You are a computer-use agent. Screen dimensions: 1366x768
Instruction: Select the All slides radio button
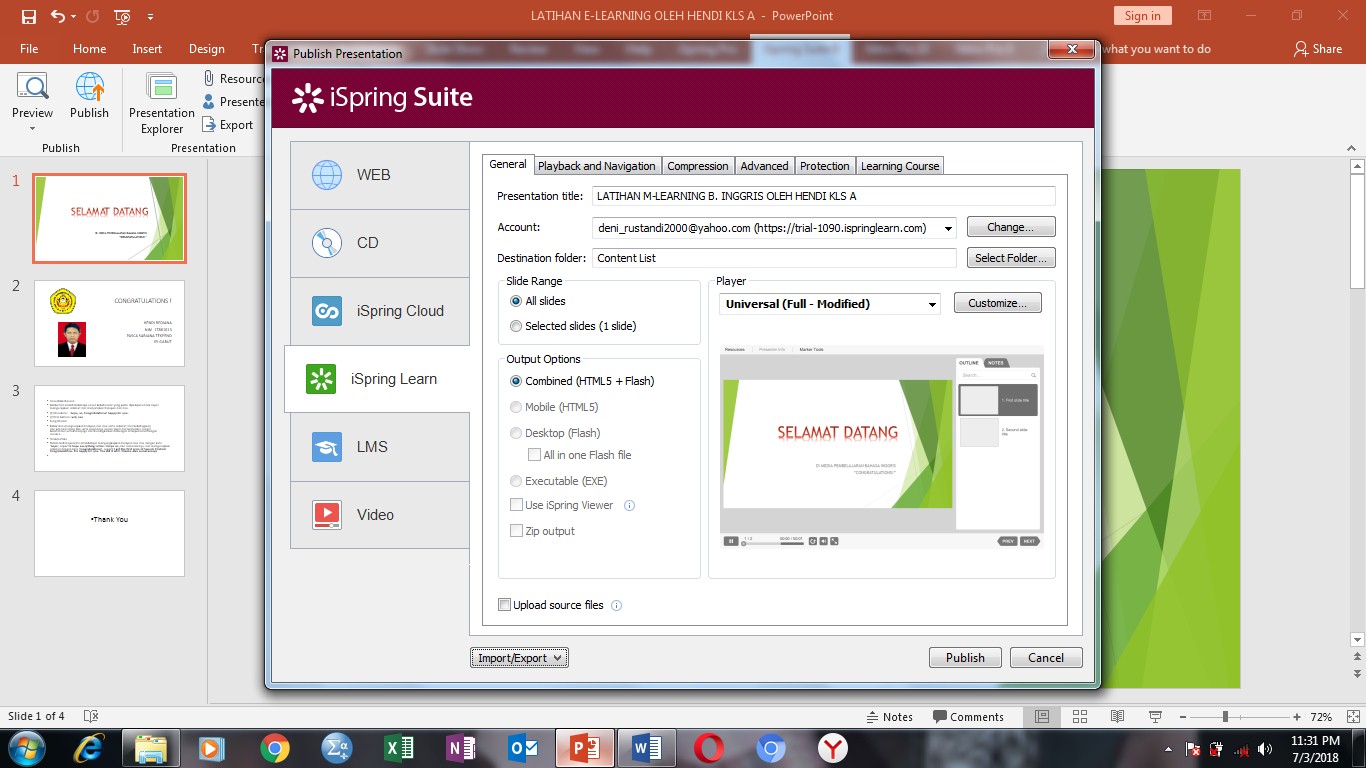(516, 301)
